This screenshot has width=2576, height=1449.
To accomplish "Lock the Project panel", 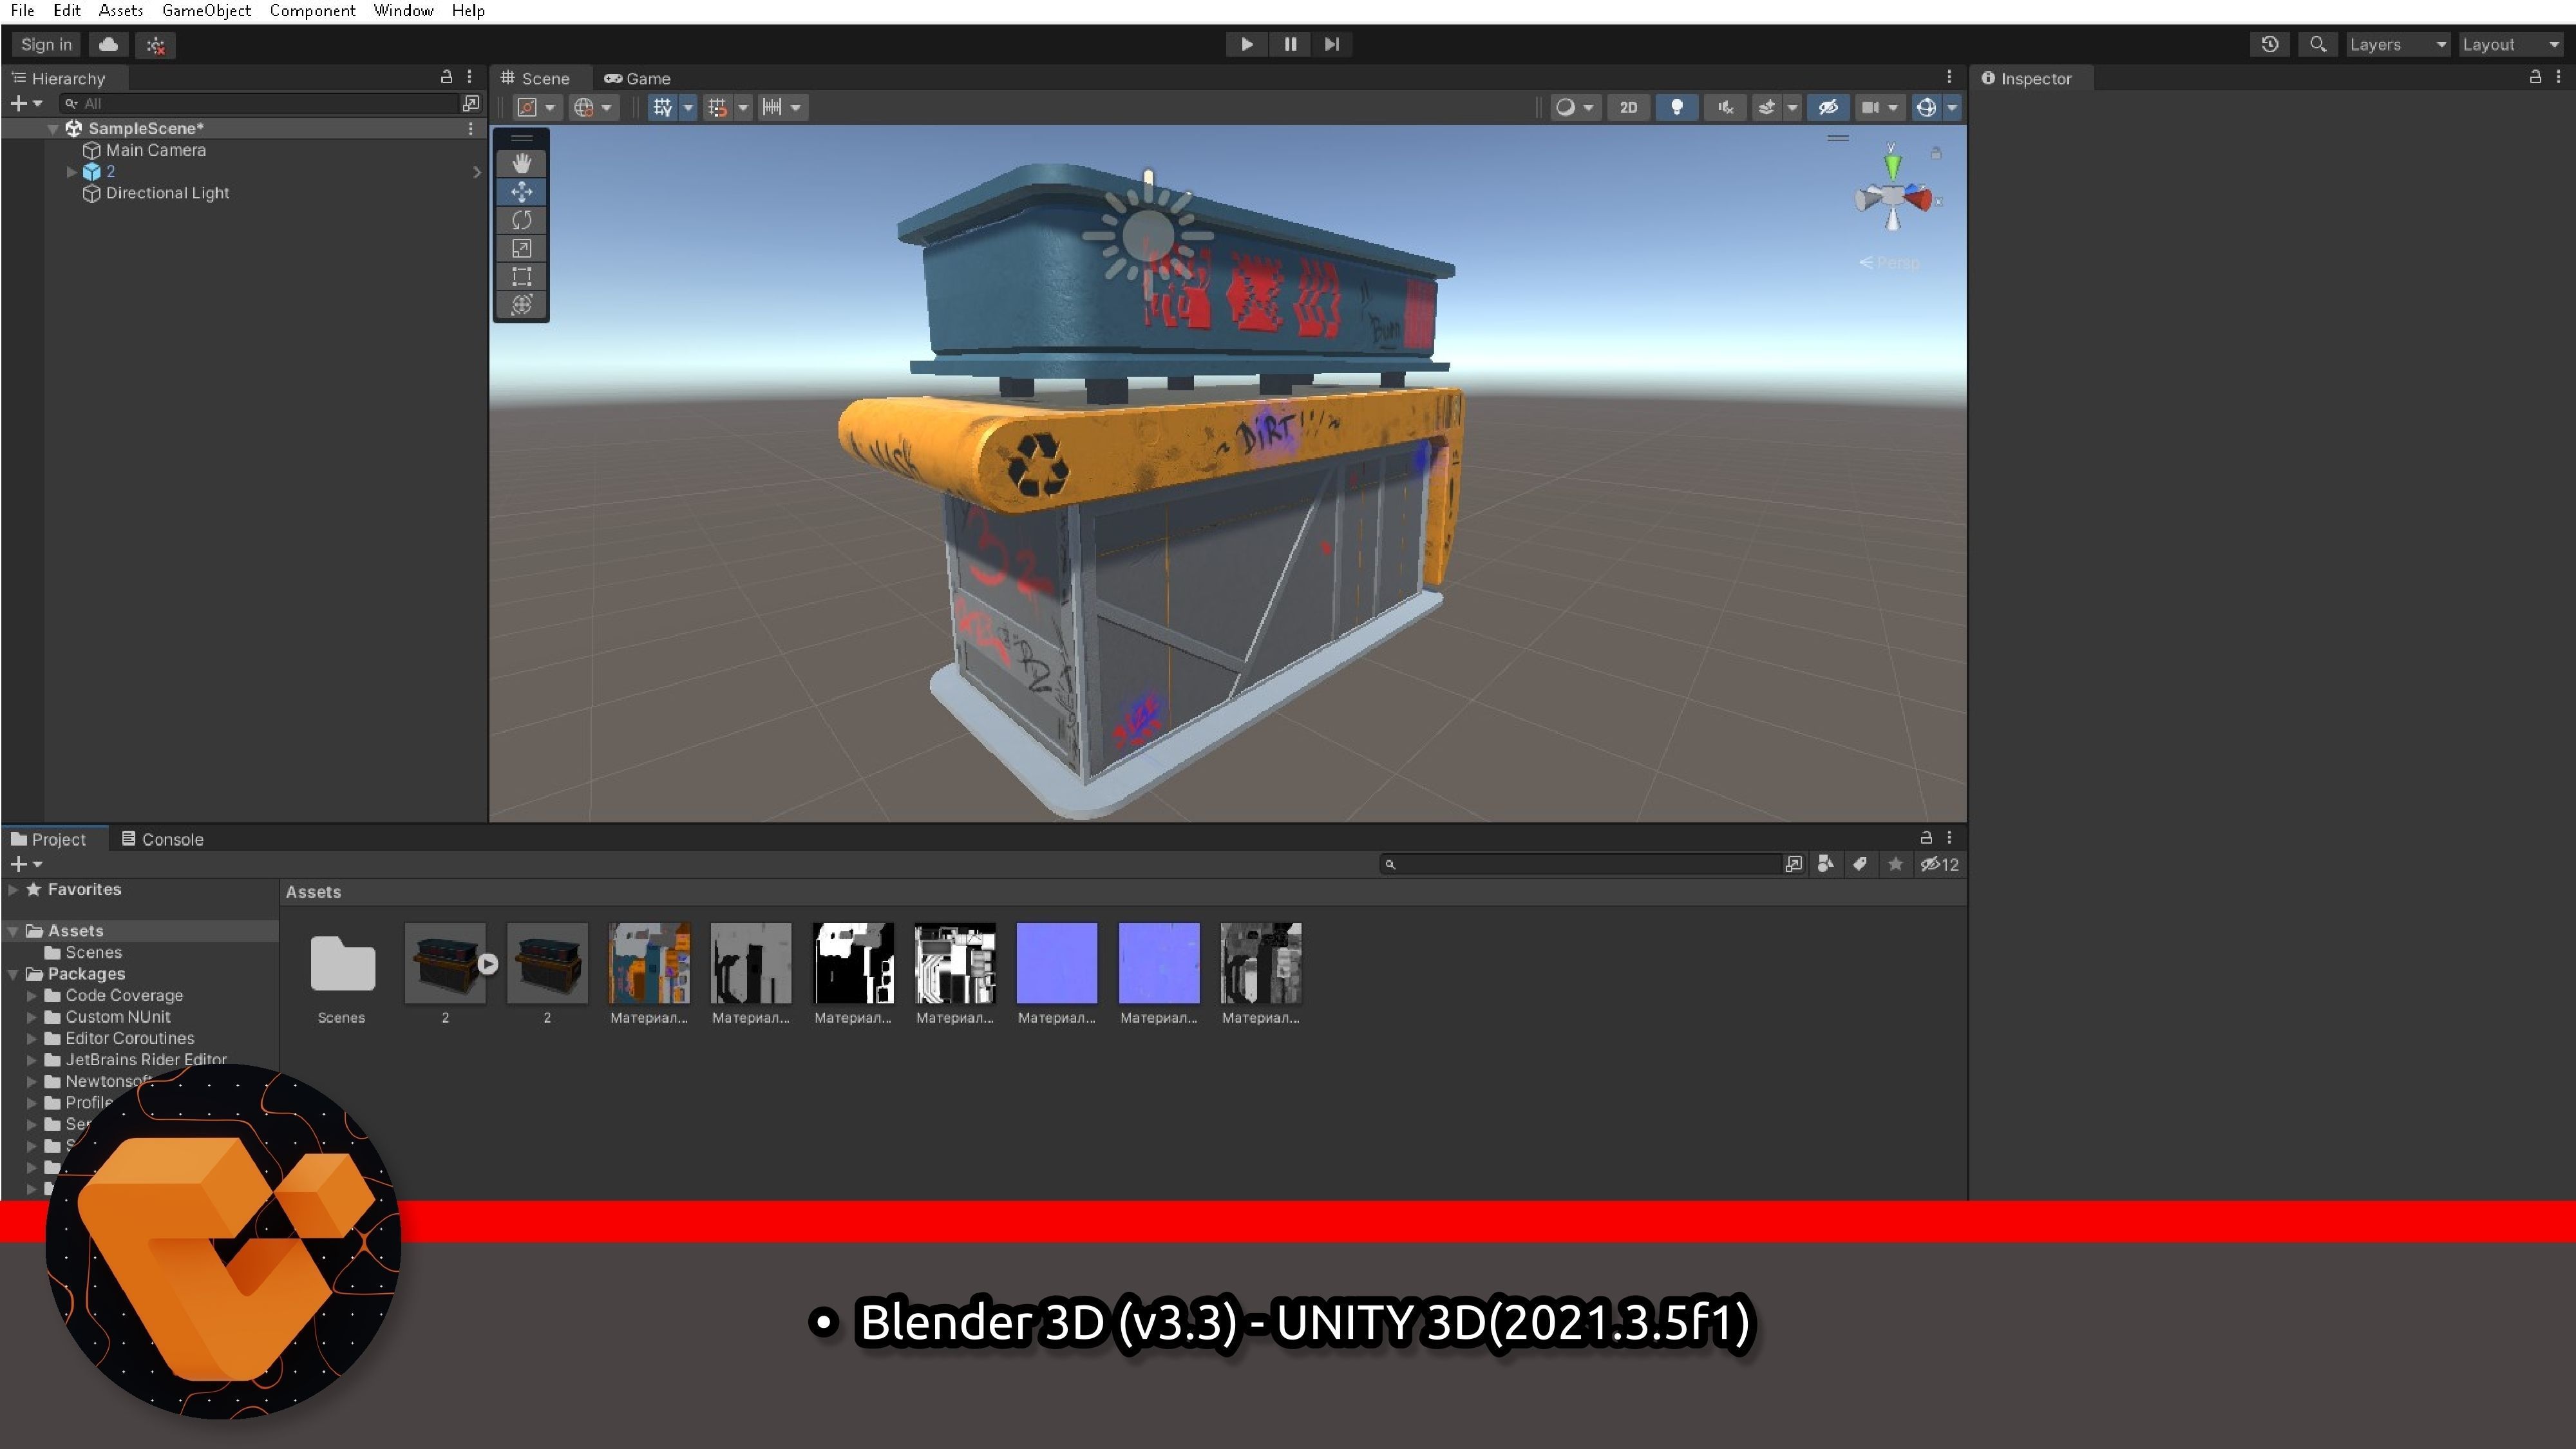I will click(1925, 838).
